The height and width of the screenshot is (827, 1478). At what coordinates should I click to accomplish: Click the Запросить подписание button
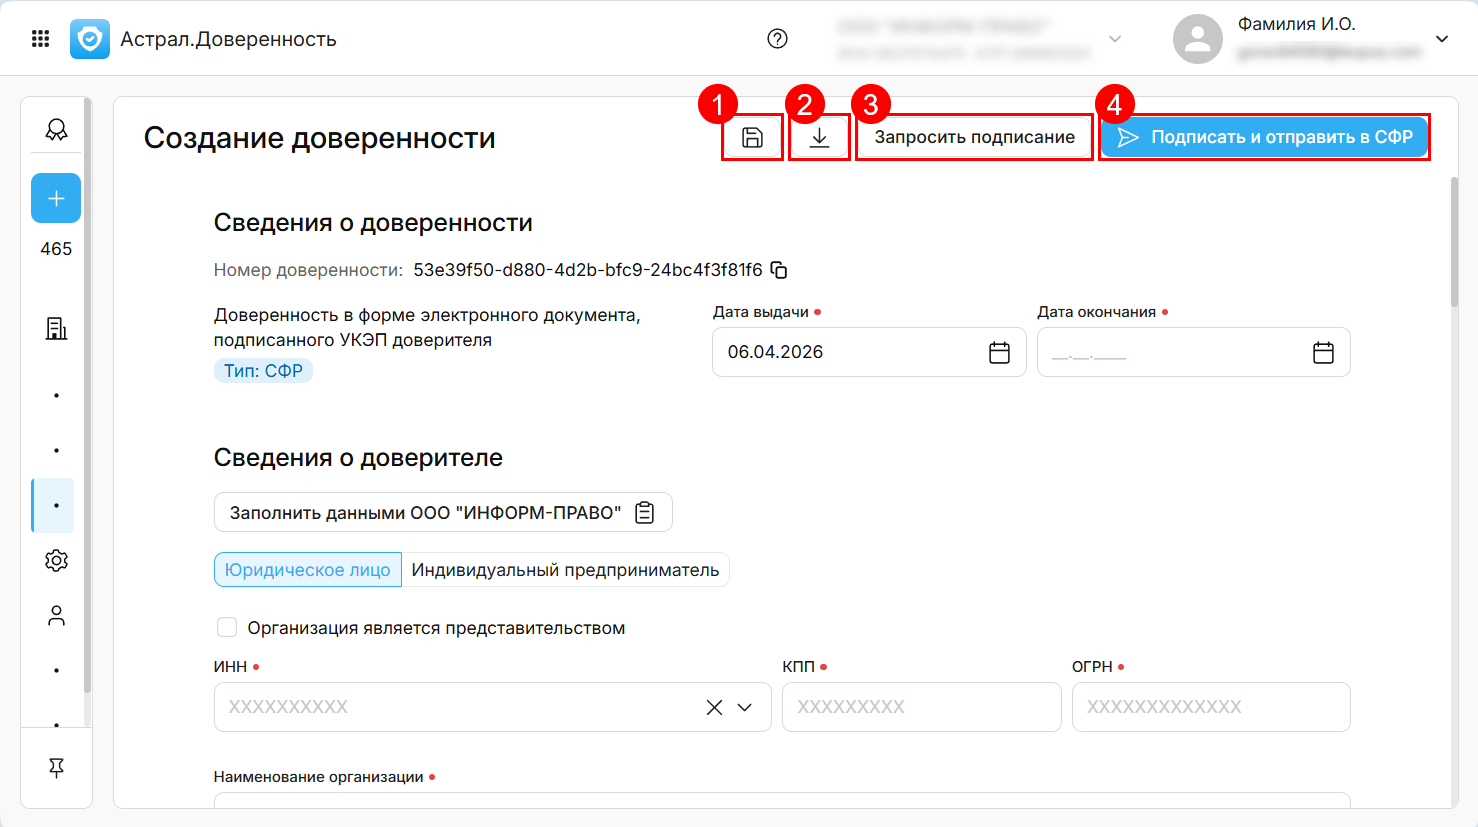click(x=974, y=138)
